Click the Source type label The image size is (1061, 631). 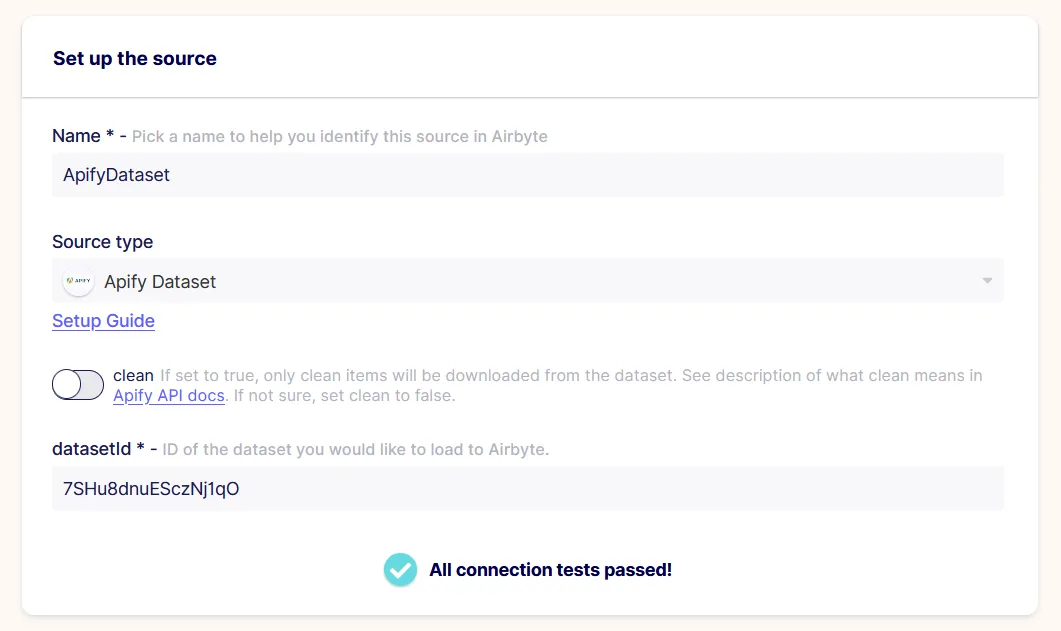[103, 241]
